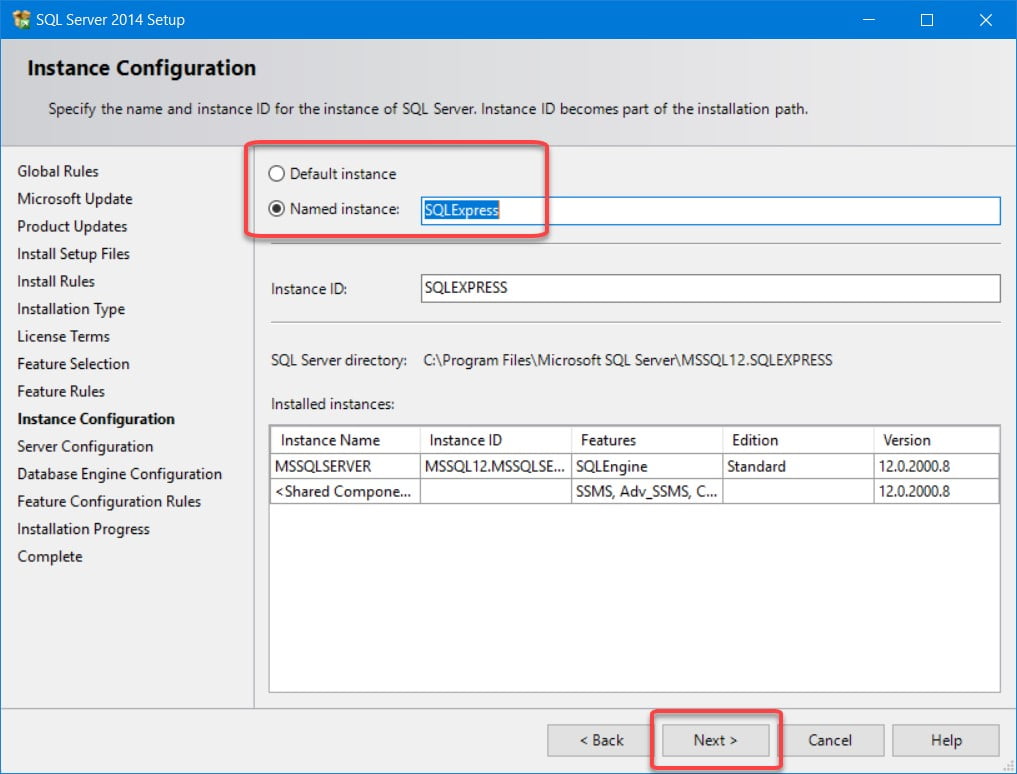Image resolution: width=1017 pixels, height=774 pixels.
Task: Sort by the Instance ID column header
Action: pos(496,440)
